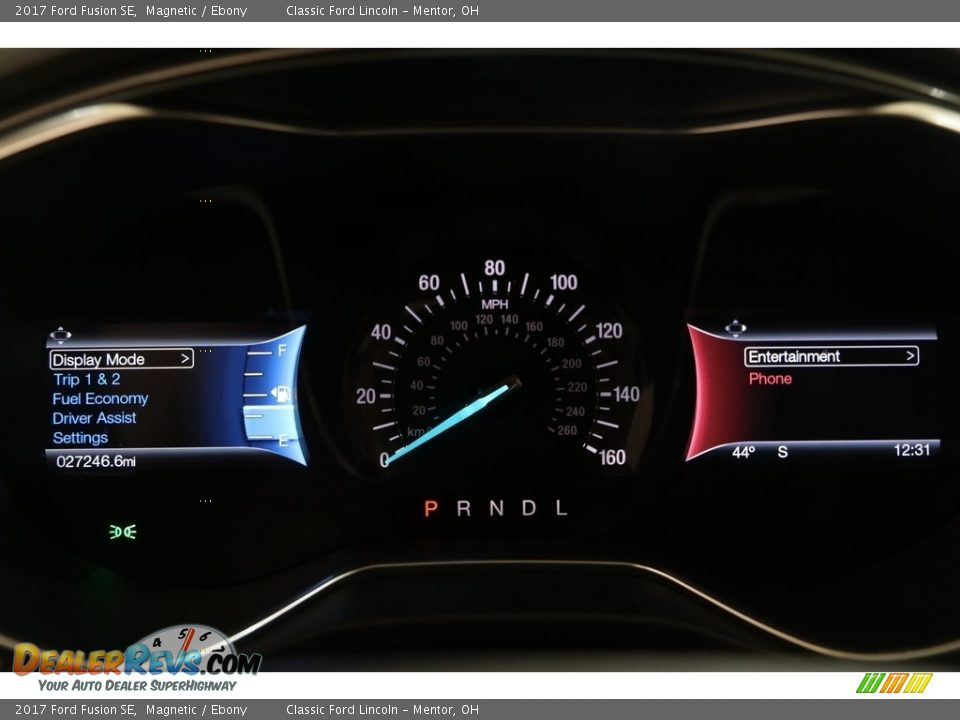Click the 44° outside temperature reading

click(x=743, y=452)
